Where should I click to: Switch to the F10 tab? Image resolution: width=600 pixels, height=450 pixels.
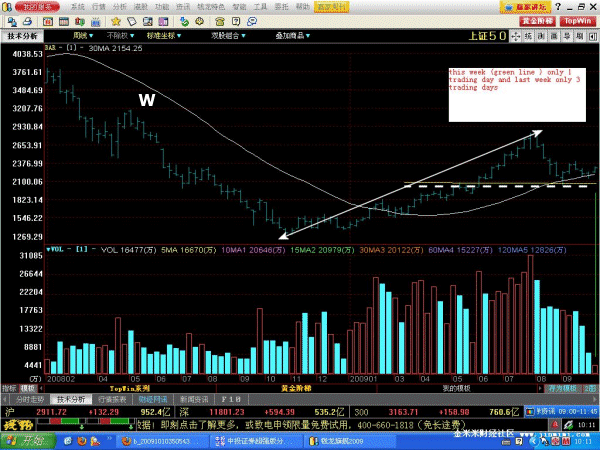pyautogui.click(x=231, y=399)
